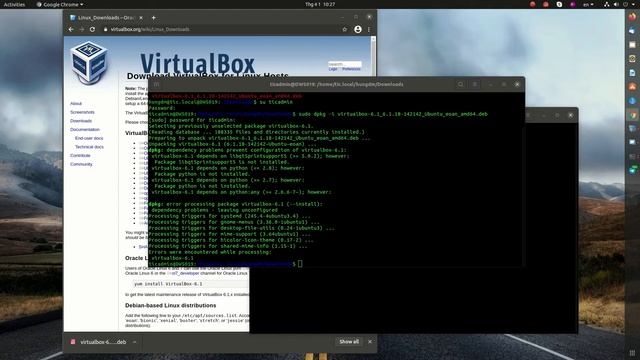Open the Downloads sidebar link
Image resolution: width=640 pixels, height=360 pixels.
pyautogui.click(x=81, y=121)
